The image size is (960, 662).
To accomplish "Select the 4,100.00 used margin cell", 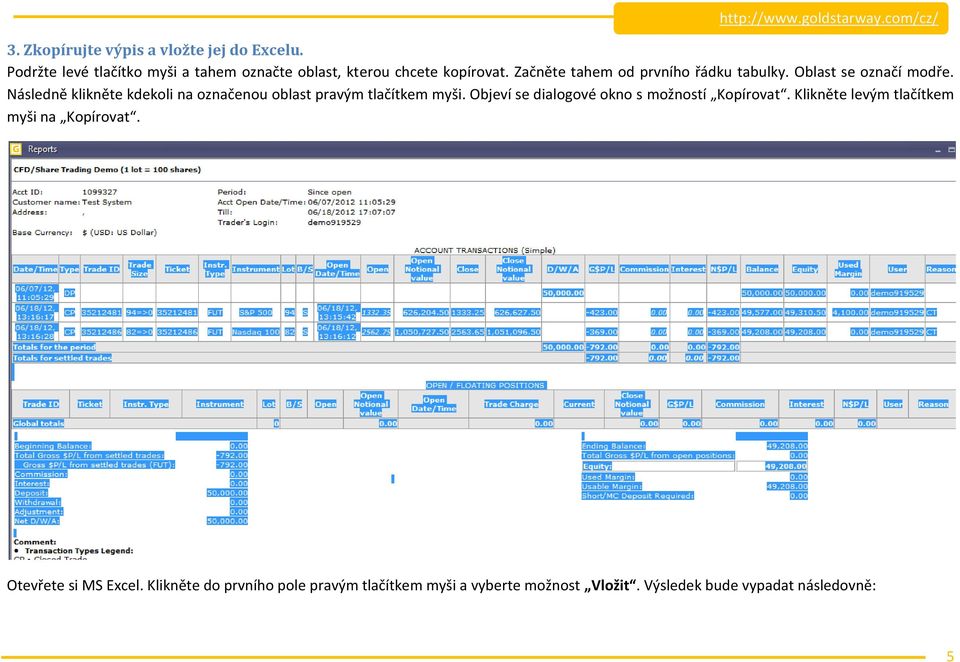I will pos(850,312).
